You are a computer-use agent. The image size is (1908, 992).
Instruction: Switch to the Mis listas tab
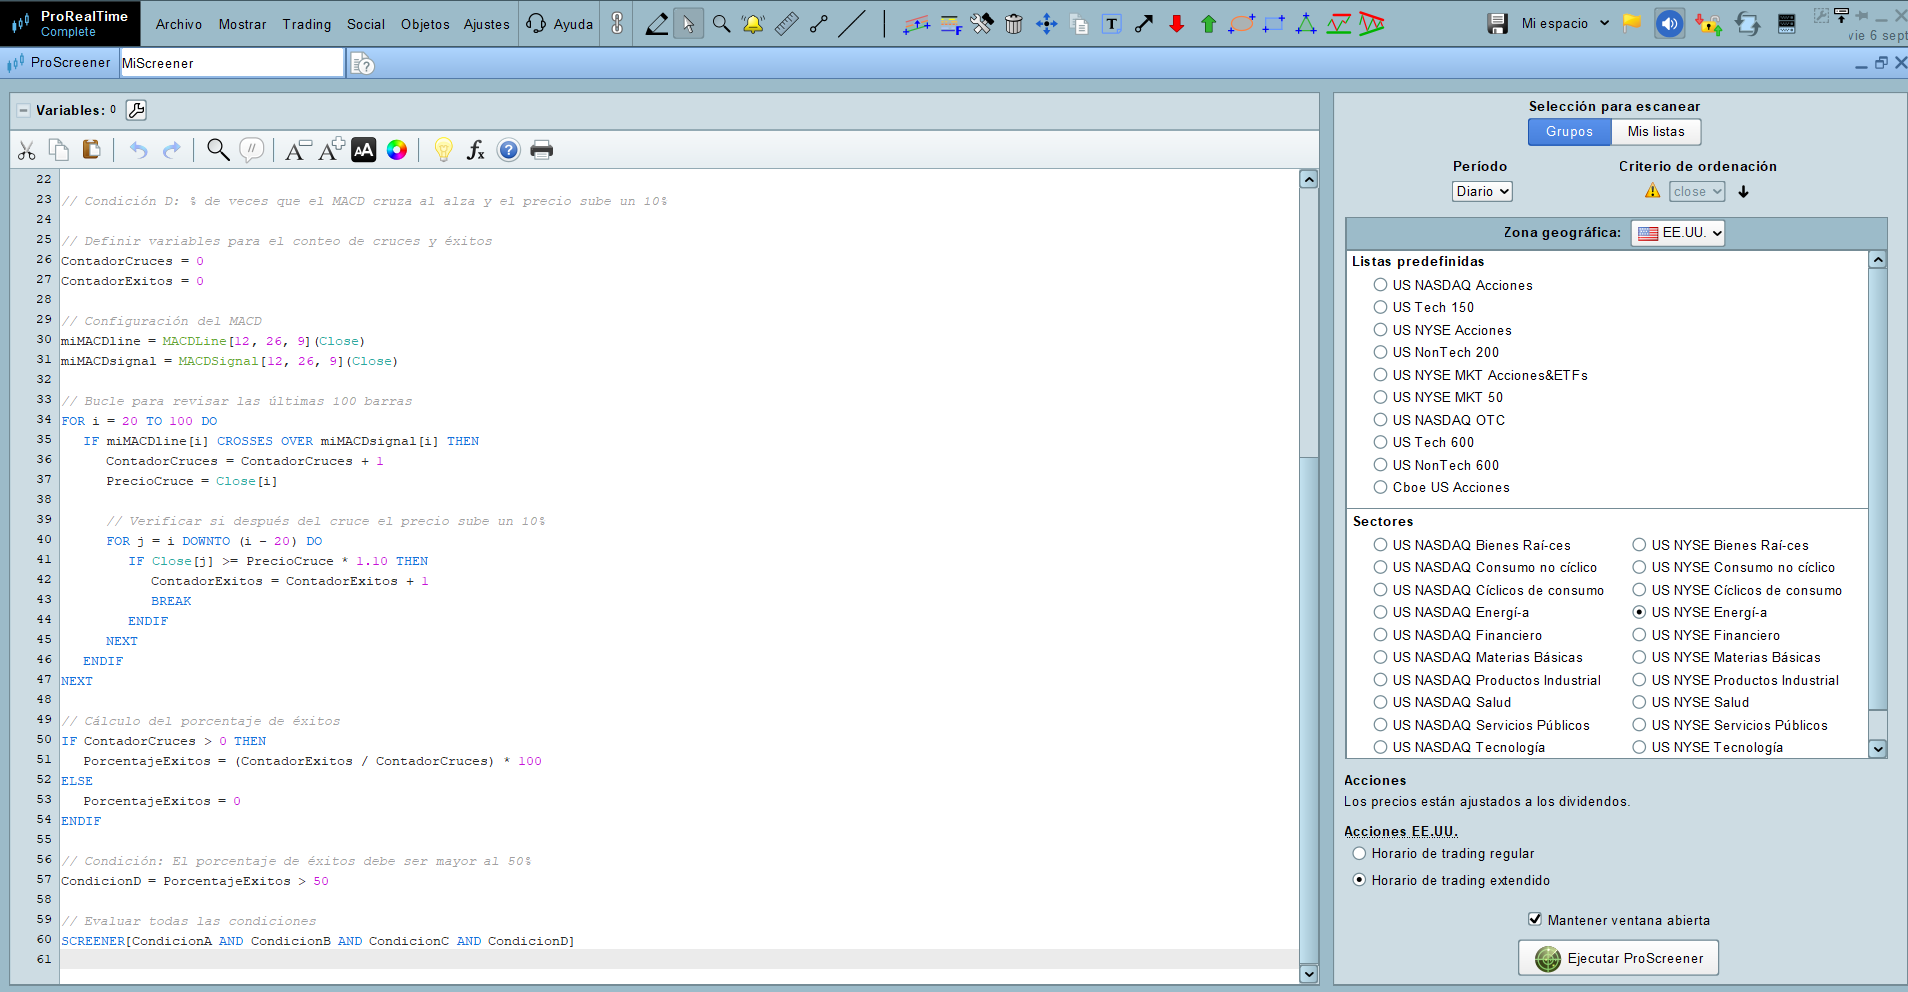coord(1655,132)
